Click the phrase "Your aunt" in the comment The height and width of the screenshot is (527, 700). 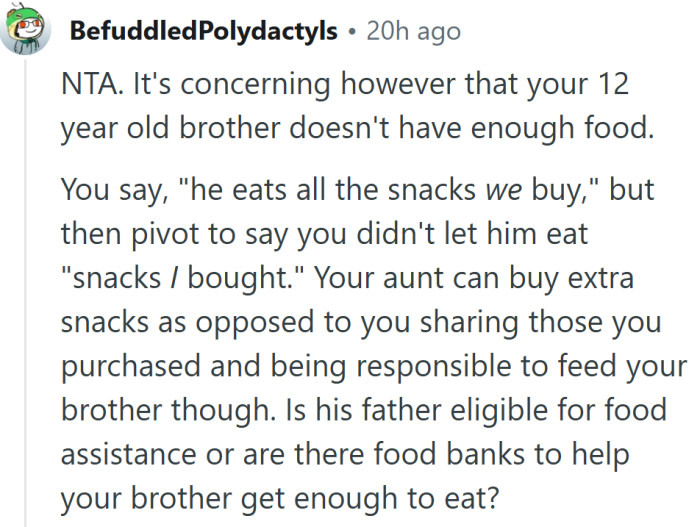point(365,277)
